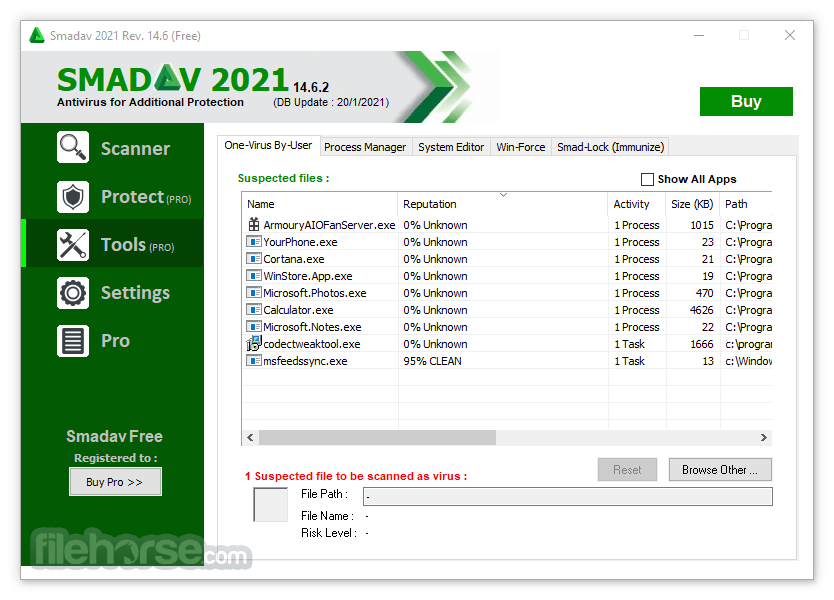This screenshot has height=600, width=834.
Task: Click the File Path input field
Action: pos(568,497)
